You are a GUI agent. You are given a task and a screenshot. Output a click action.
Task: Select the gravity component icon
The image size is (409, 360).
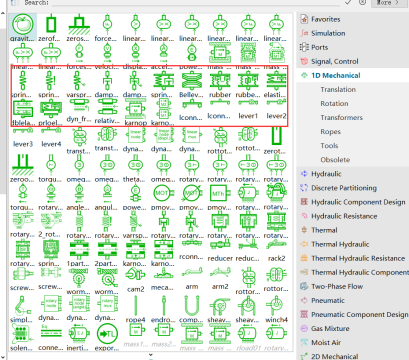point(22,24)
